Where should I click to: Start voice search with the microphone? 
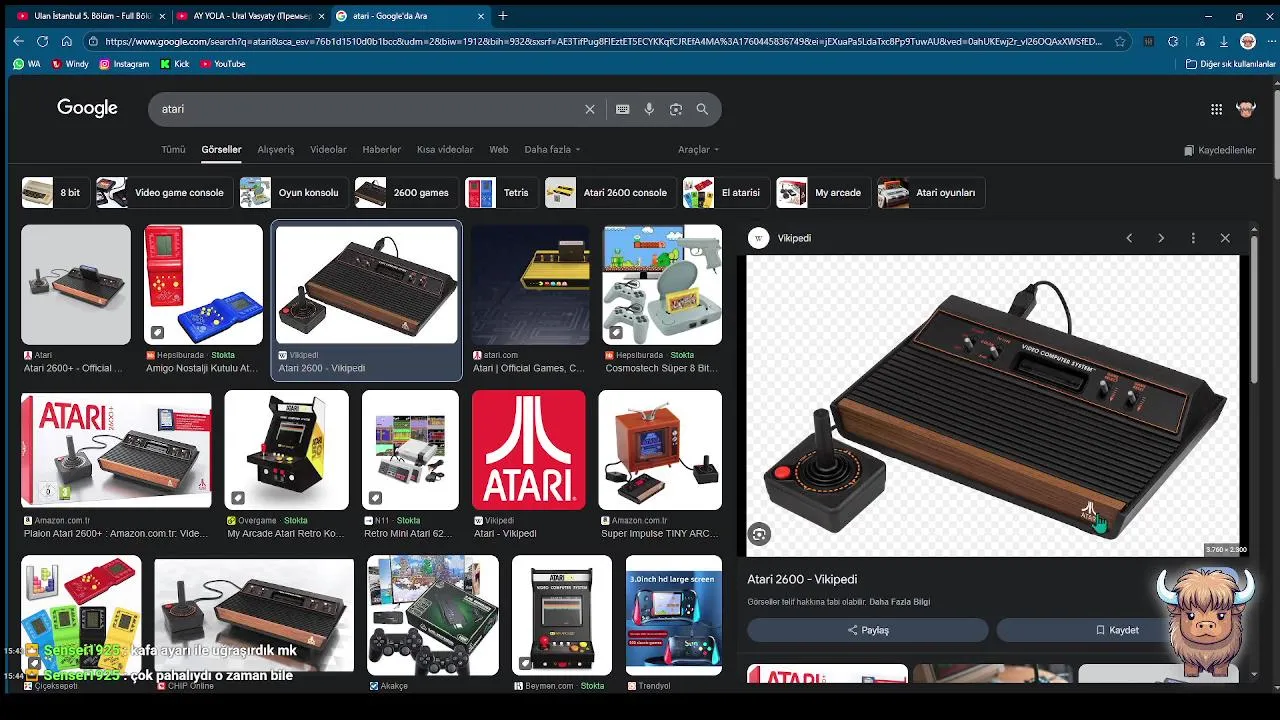click(649, 109)
